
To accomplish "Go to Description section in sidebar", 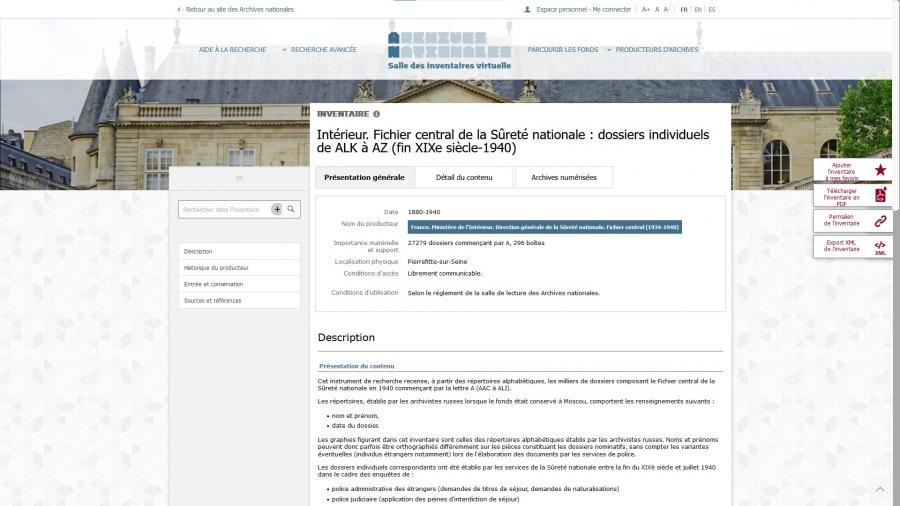I will [x=239, y=251].
